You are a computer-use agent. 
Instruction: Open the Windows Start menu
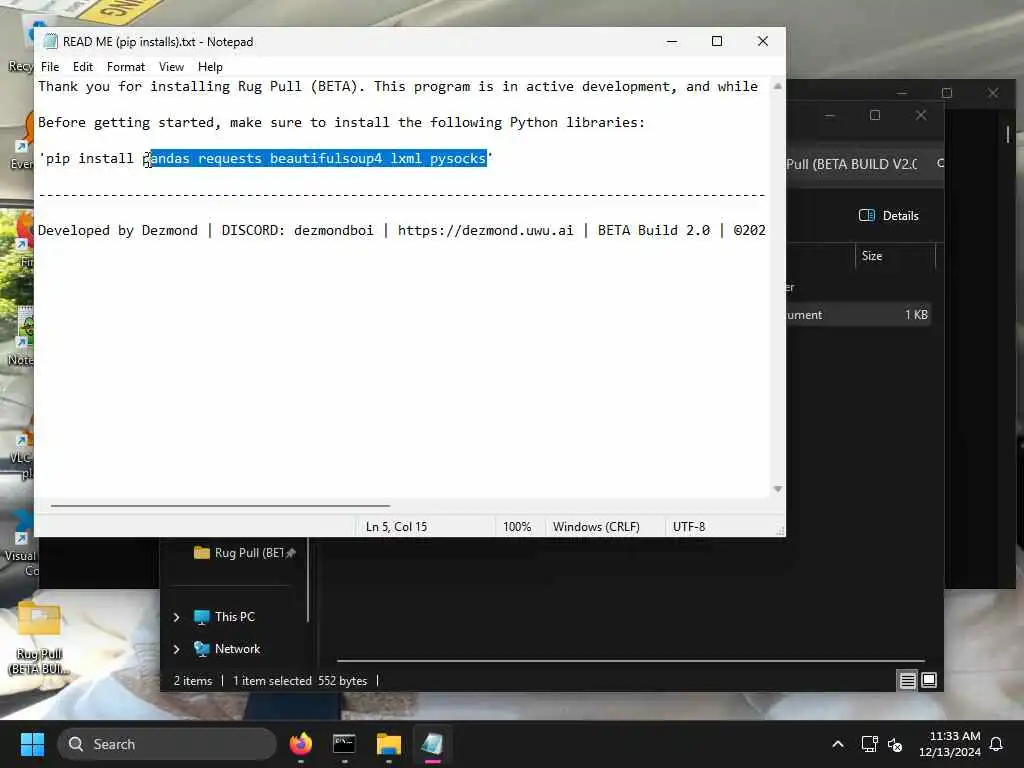coord(32,744)
